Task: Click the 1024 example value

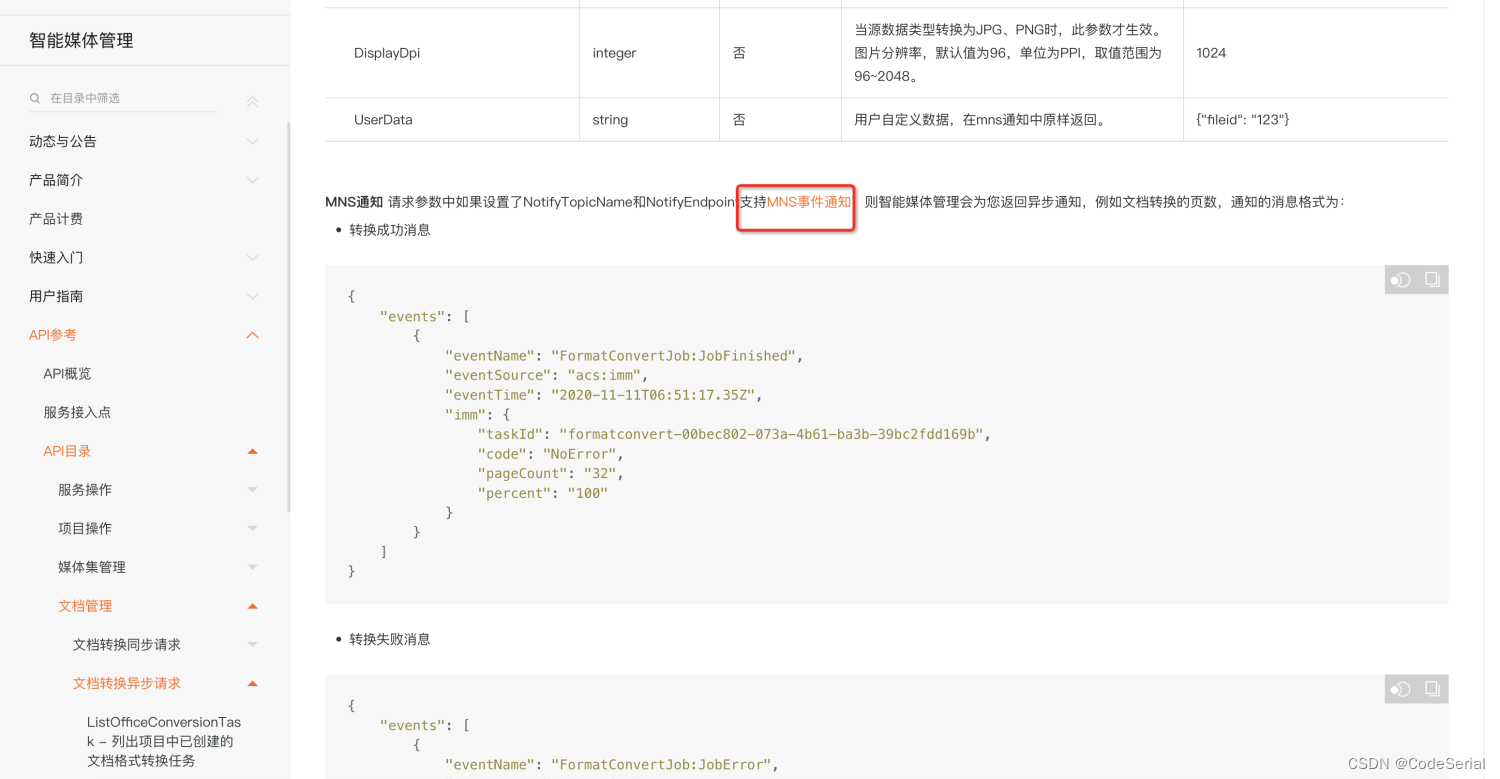Action: point(1211,53)
